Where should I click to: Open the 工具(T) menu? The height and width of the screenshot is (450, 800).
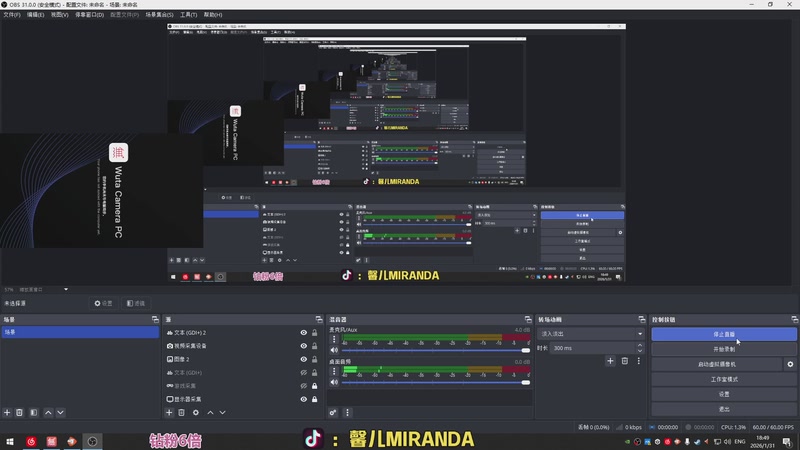[188, 15]
